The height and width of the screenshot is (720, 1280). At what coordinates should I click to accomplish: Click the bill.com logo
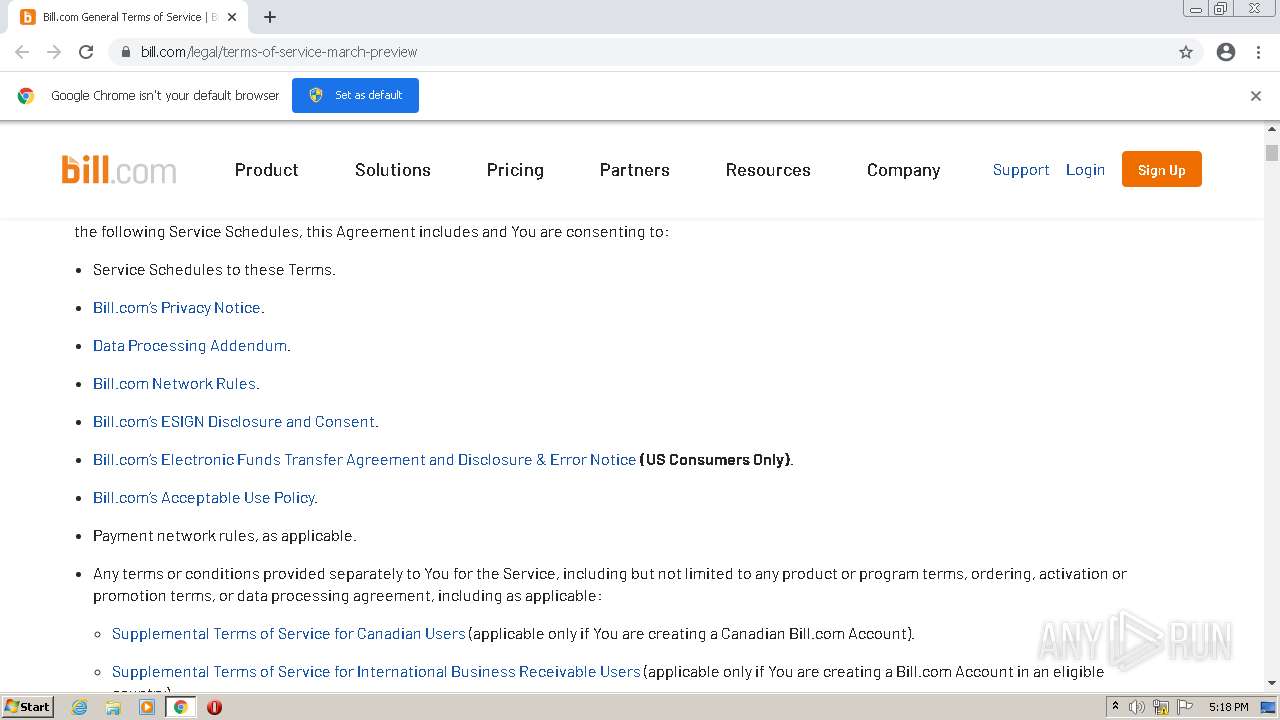coord(119,170)
